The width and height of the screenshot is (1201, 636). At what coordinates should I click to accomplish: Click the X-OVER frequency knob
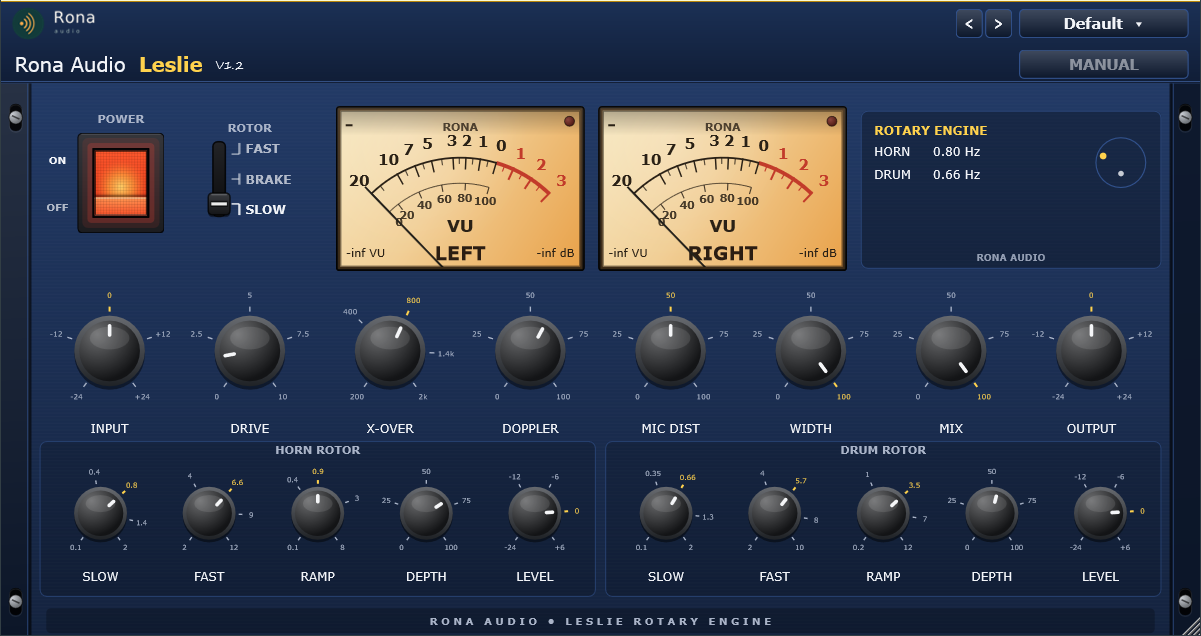(x=390, y=351)
